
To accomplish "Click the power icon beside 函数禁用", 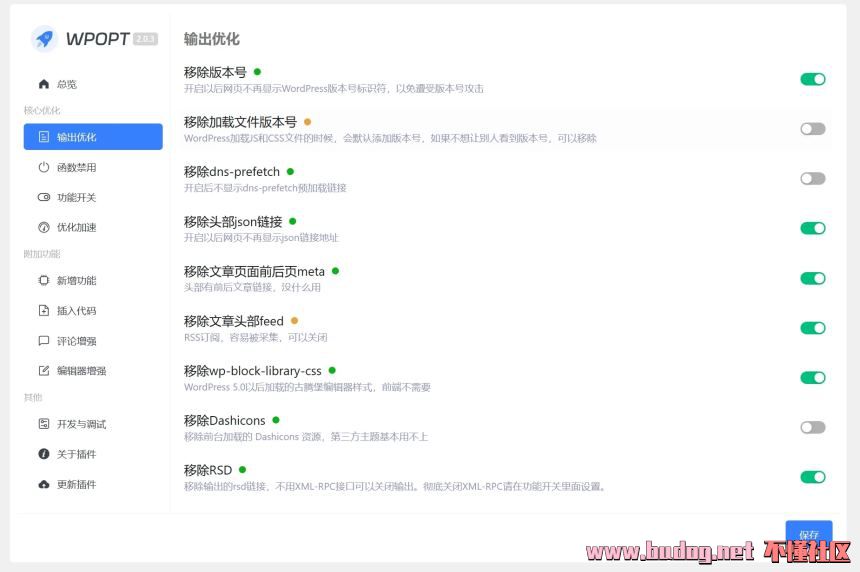I will click(44, 167).
